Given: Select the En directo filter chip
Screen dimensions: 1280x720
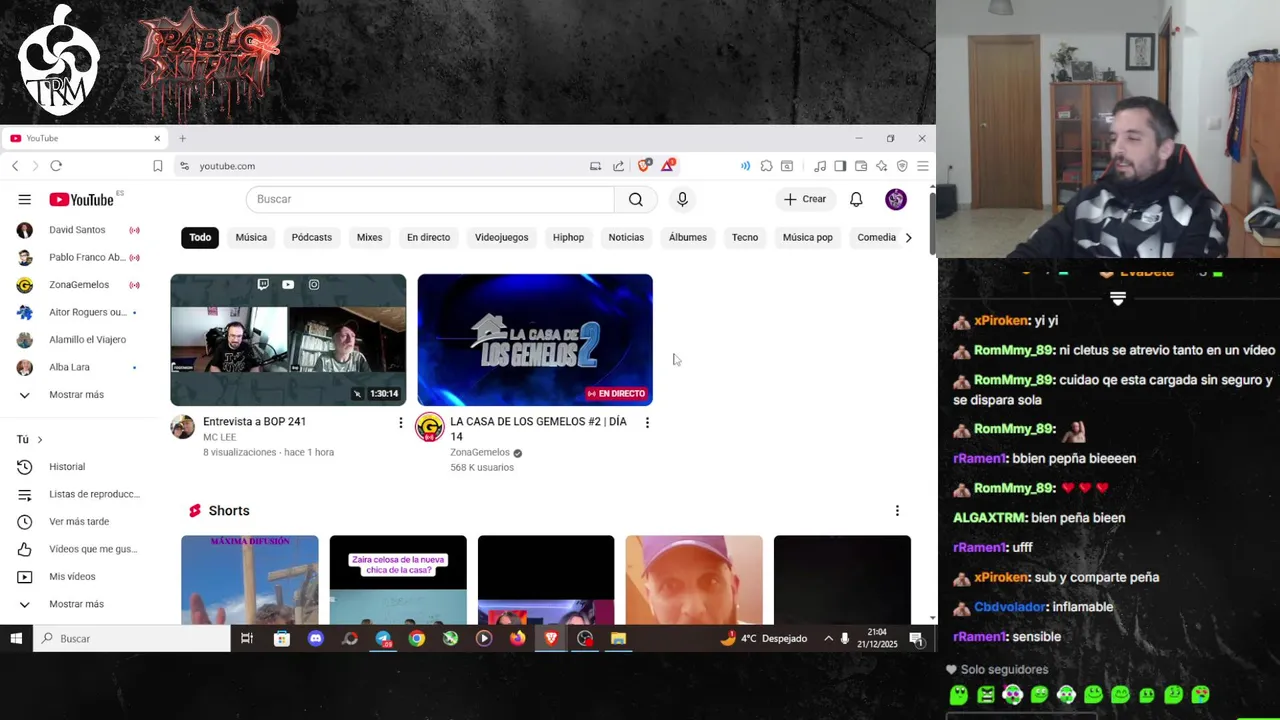Looking at the screenshot, I should click(x=428, y=237).
